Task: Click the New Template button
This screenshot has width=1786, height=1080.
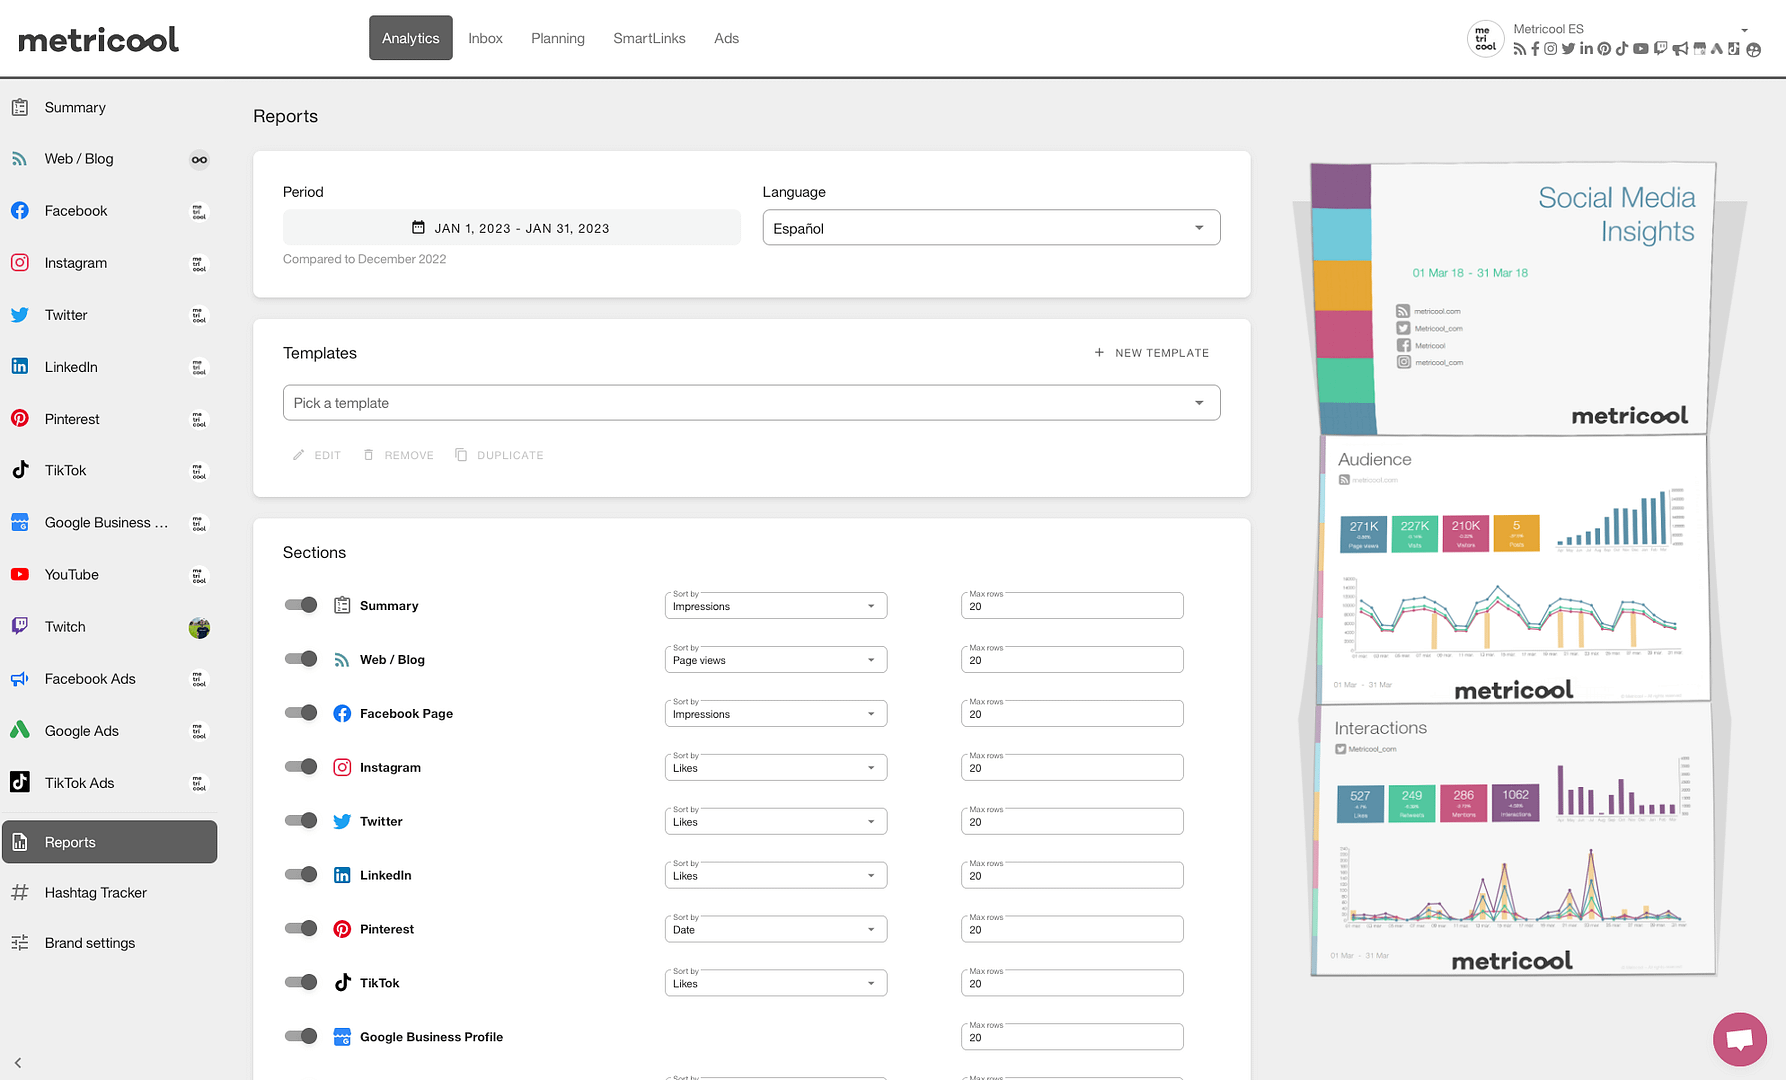Action: (1151, 353)
